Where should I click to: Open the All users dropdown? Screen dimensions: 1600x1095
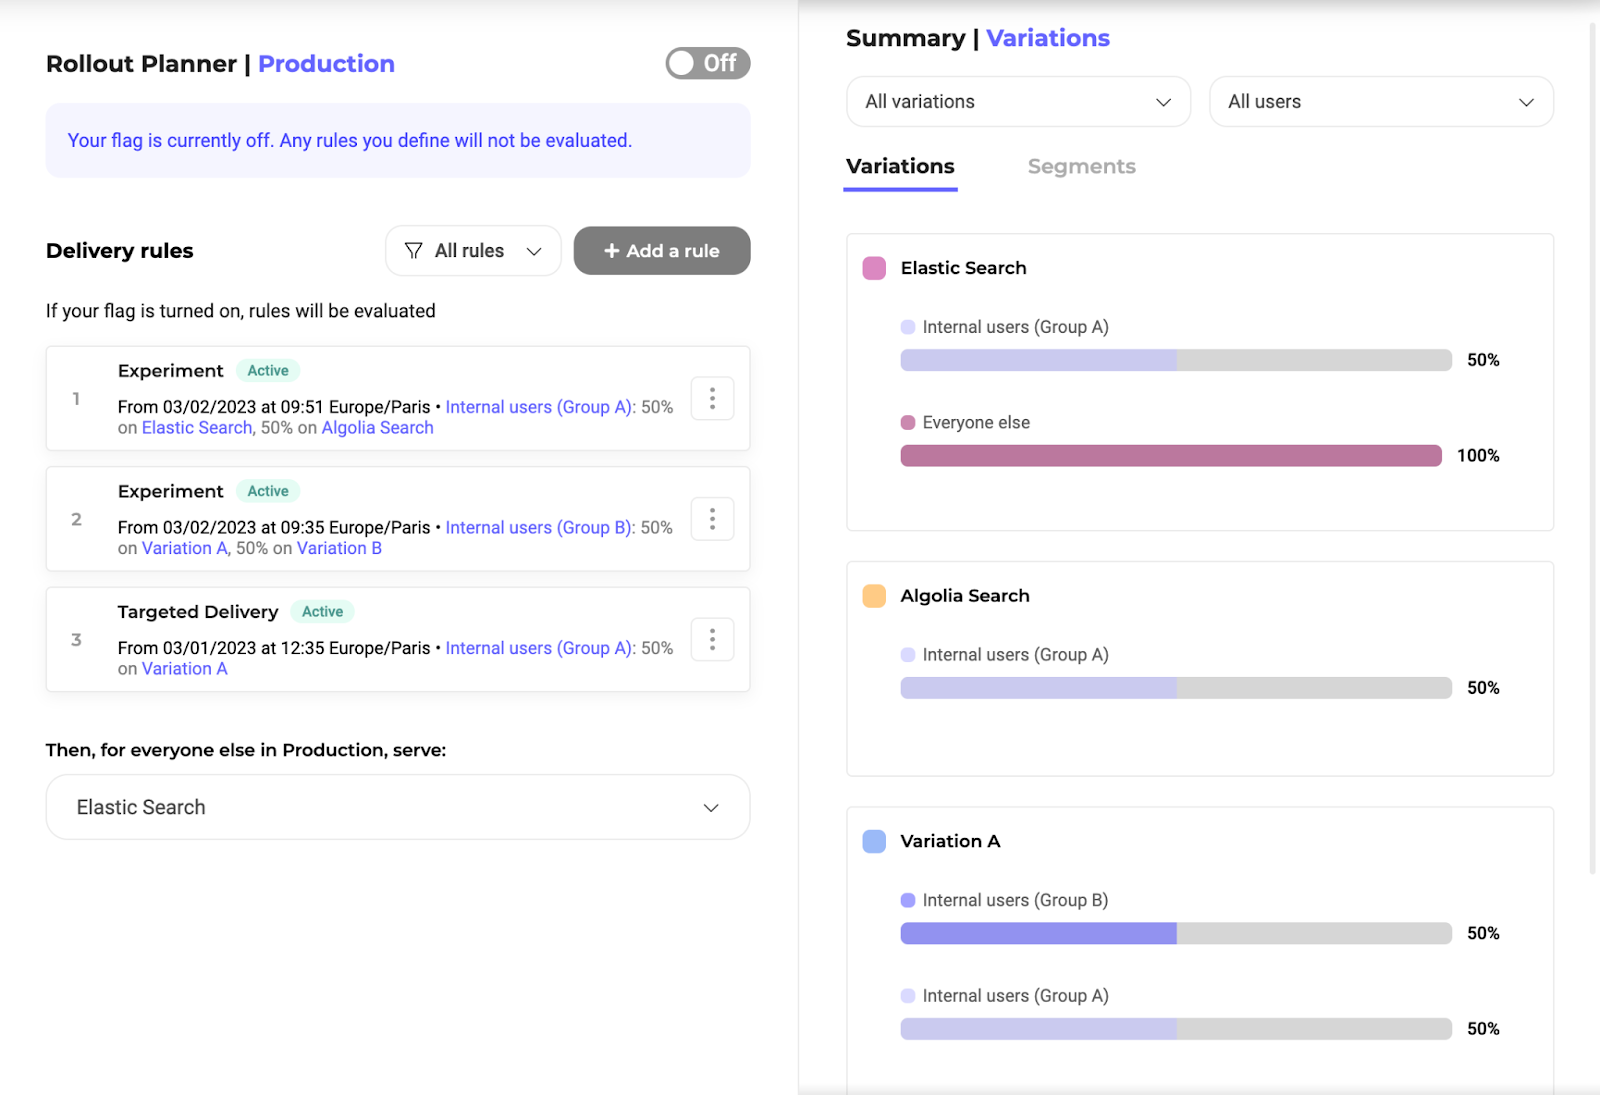point(1380,102)
